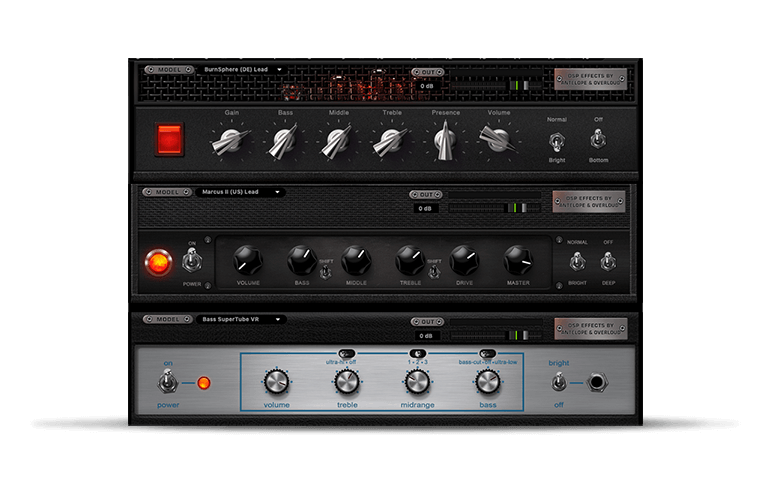Toggle the Deep switch on Marcus II amp

[x=608, y=262]
